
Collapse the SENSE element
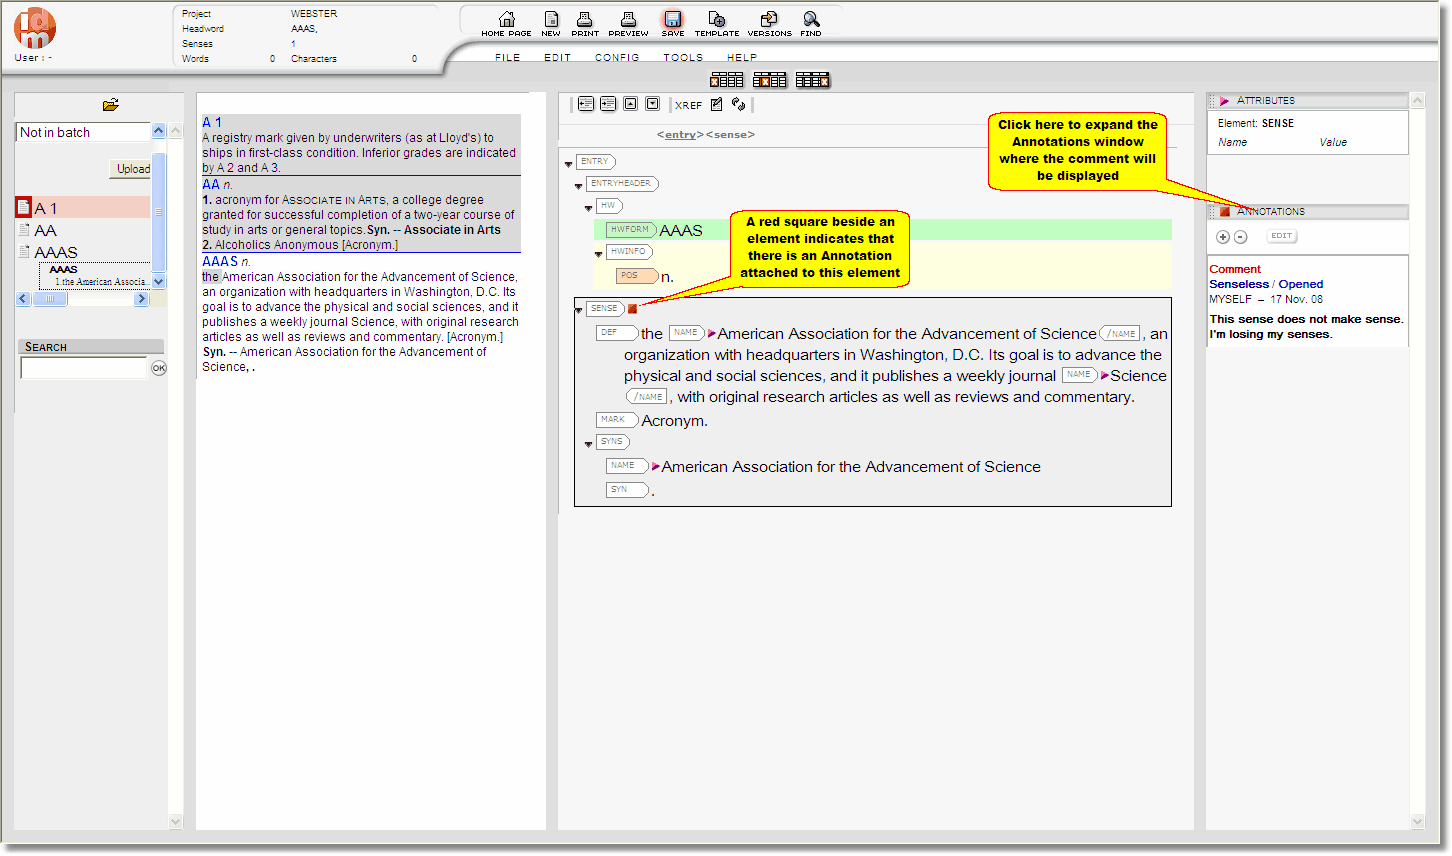tap(579, 311)
